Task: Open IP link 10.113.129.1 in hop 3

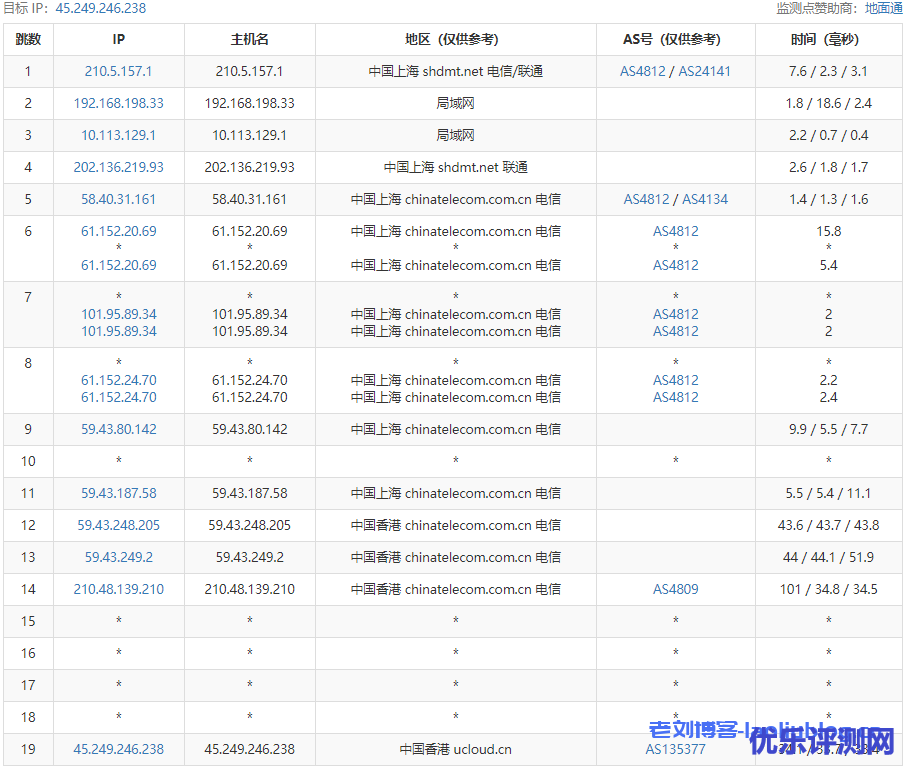Action: point(119,136)
